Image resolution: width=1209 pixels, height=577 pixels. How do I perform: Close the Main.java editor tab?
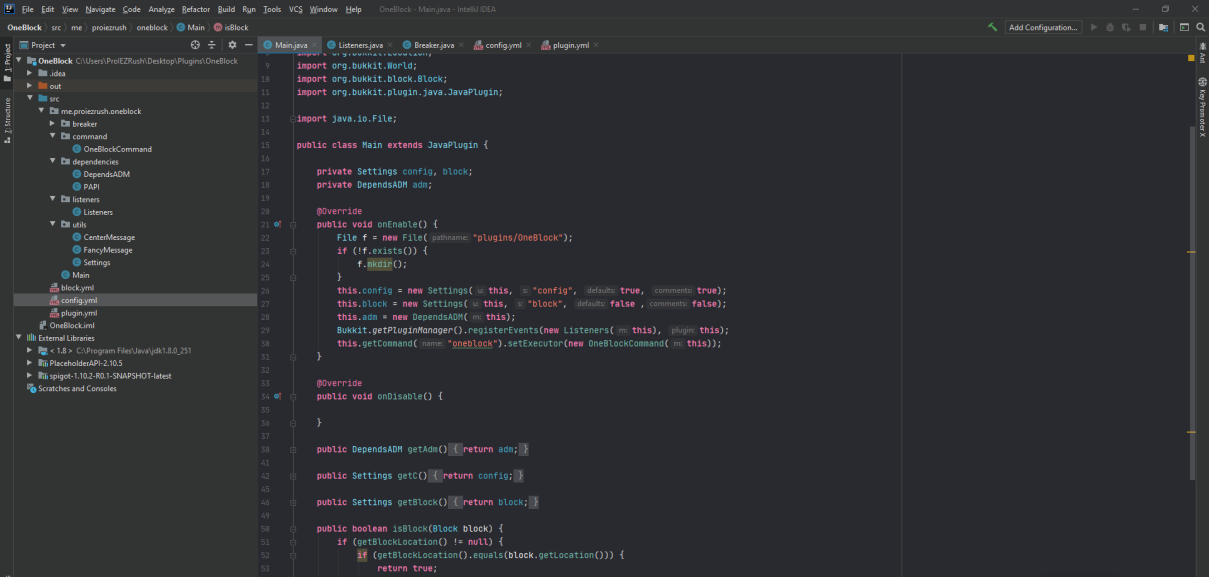coord(315,45)
